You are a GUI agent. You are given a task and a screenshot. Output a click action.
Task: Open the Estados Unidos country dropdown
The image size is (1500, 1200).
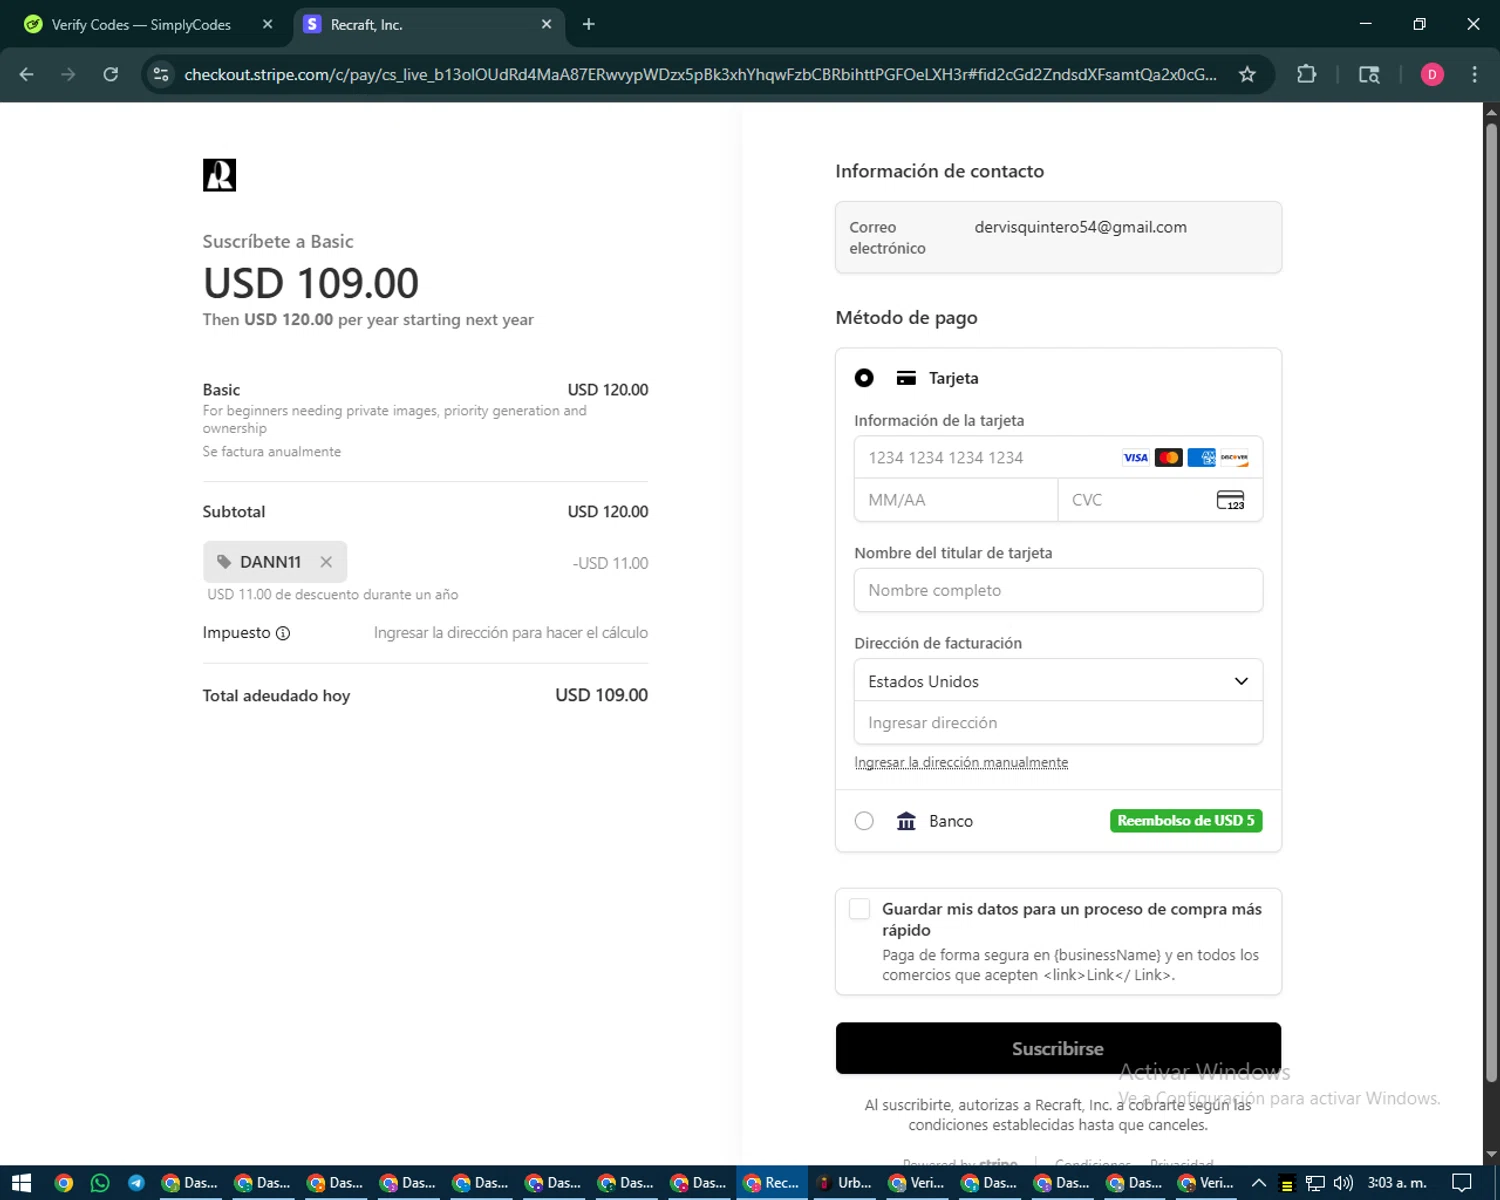click(1058, 681)
